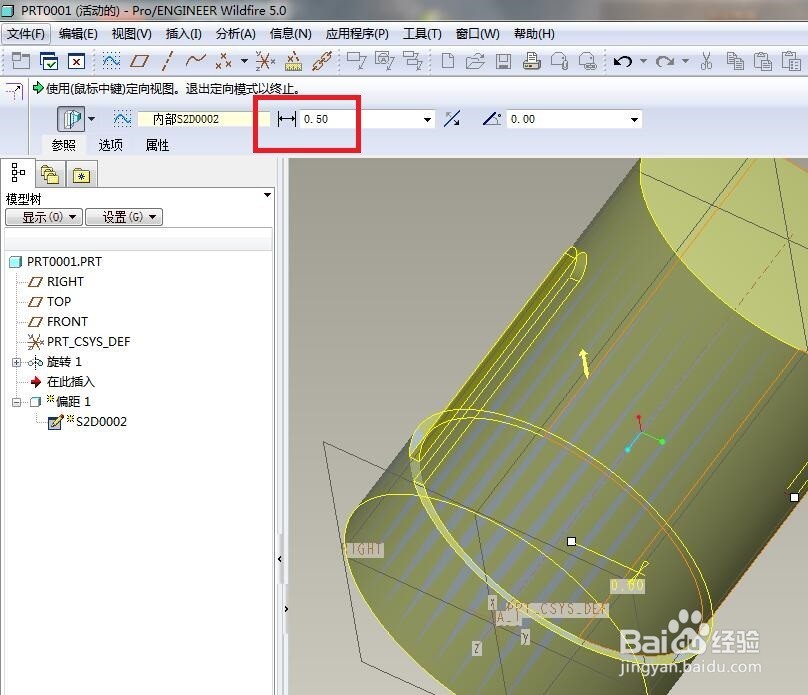Image resolution: width=808 pixels, height=695 pixels.
Task: Click the reference chain link icon
Action: point(322,61)
